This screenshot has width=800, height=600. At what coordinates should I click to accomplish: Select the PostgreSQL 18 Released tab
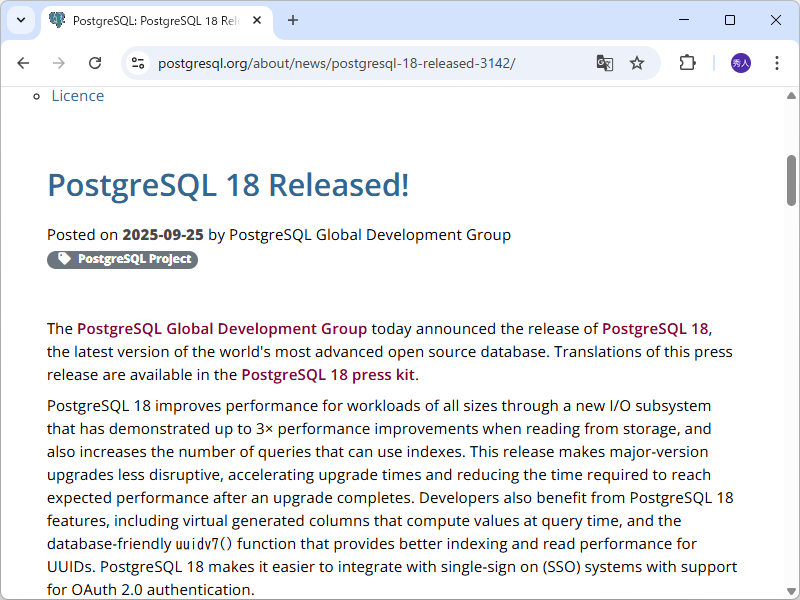[x=150, y=20]
